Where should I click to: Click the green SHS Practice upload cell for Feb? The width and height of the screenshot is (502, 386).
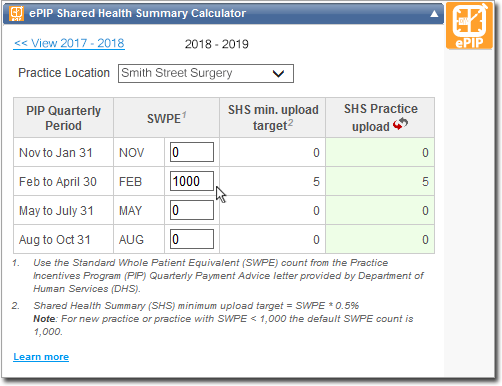(x=380, y=181)
